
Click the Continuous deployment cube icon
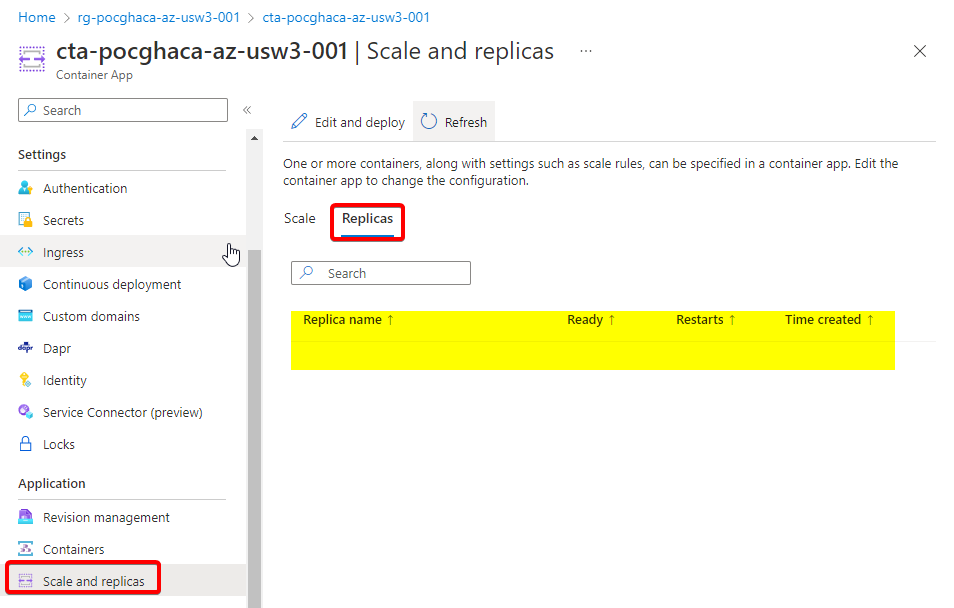click(26, 284)
